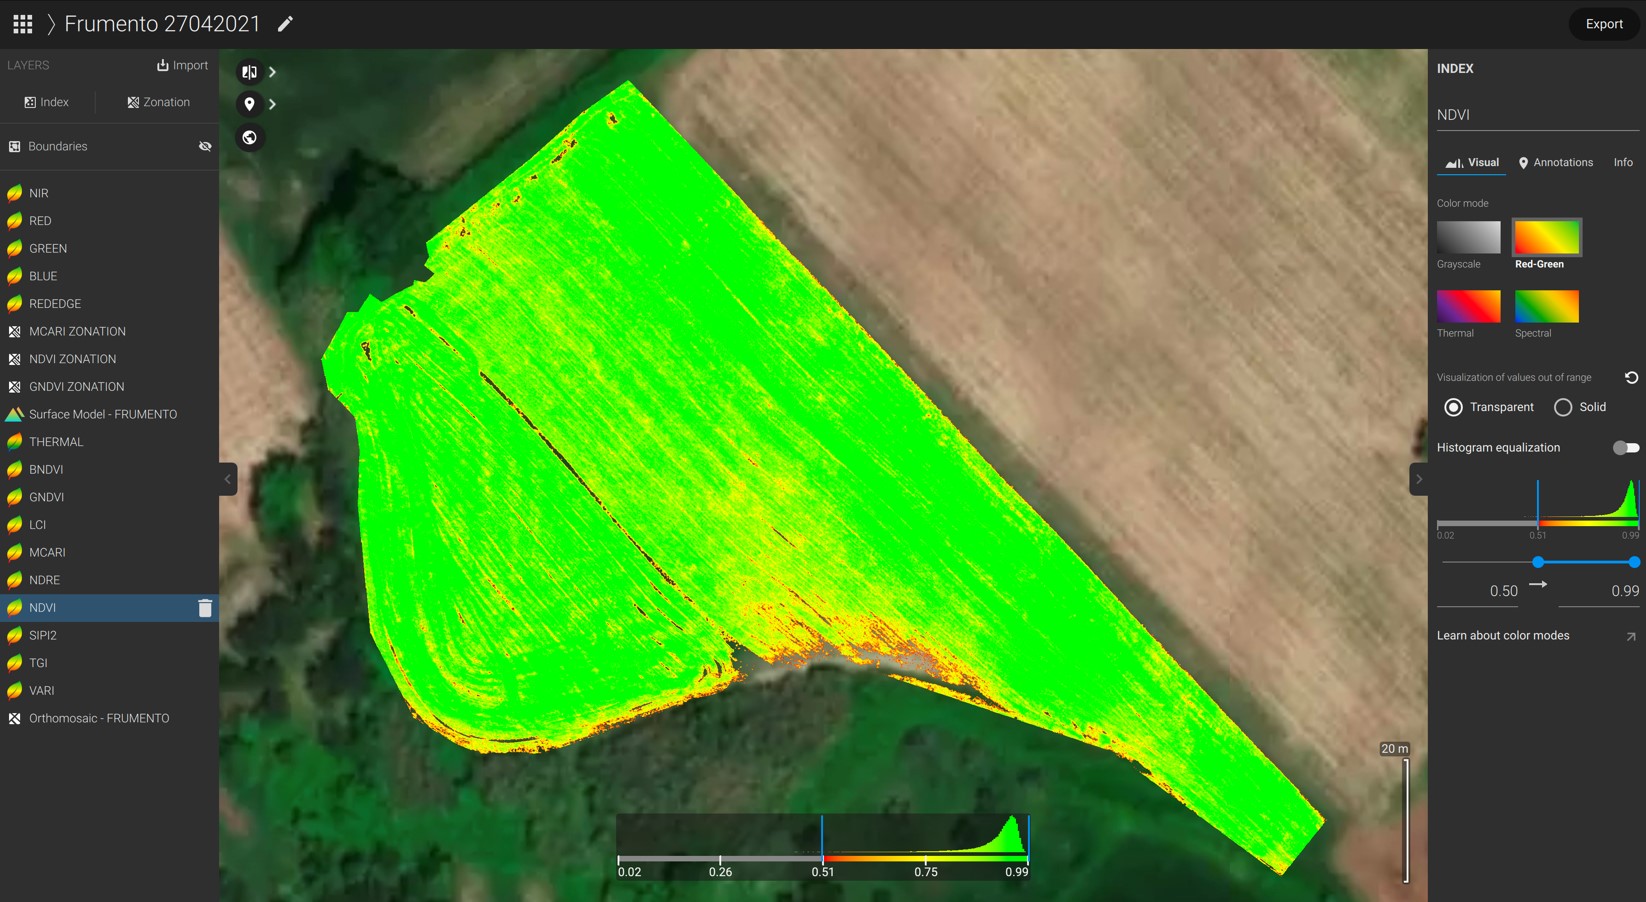Select the Thermal color mode
1646x902 pixels.
1467,307
